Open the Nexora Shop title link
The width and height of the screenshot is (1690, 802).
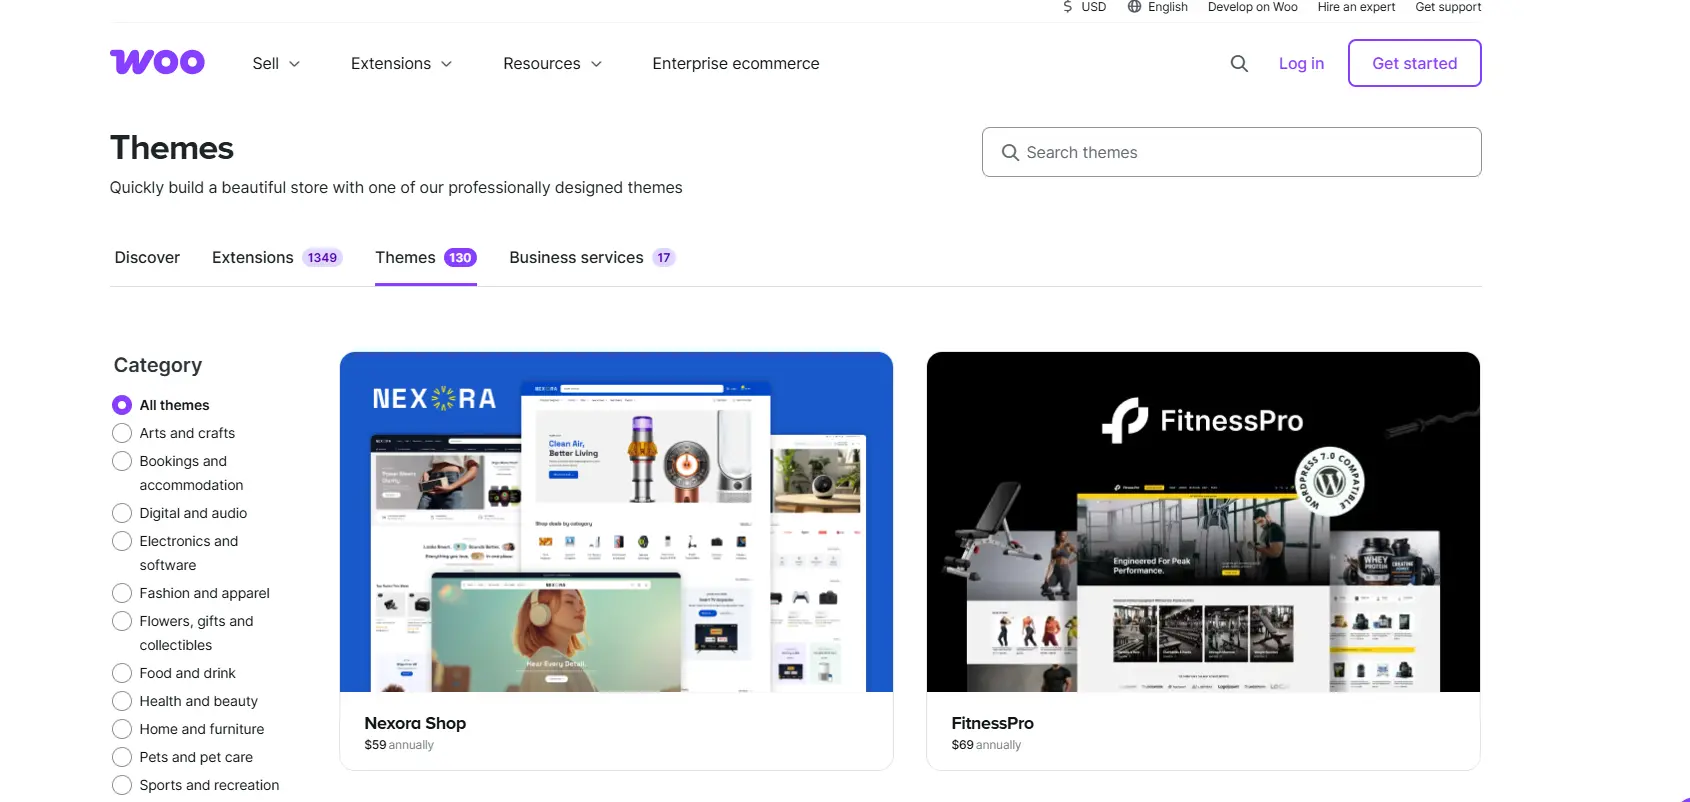415,723
